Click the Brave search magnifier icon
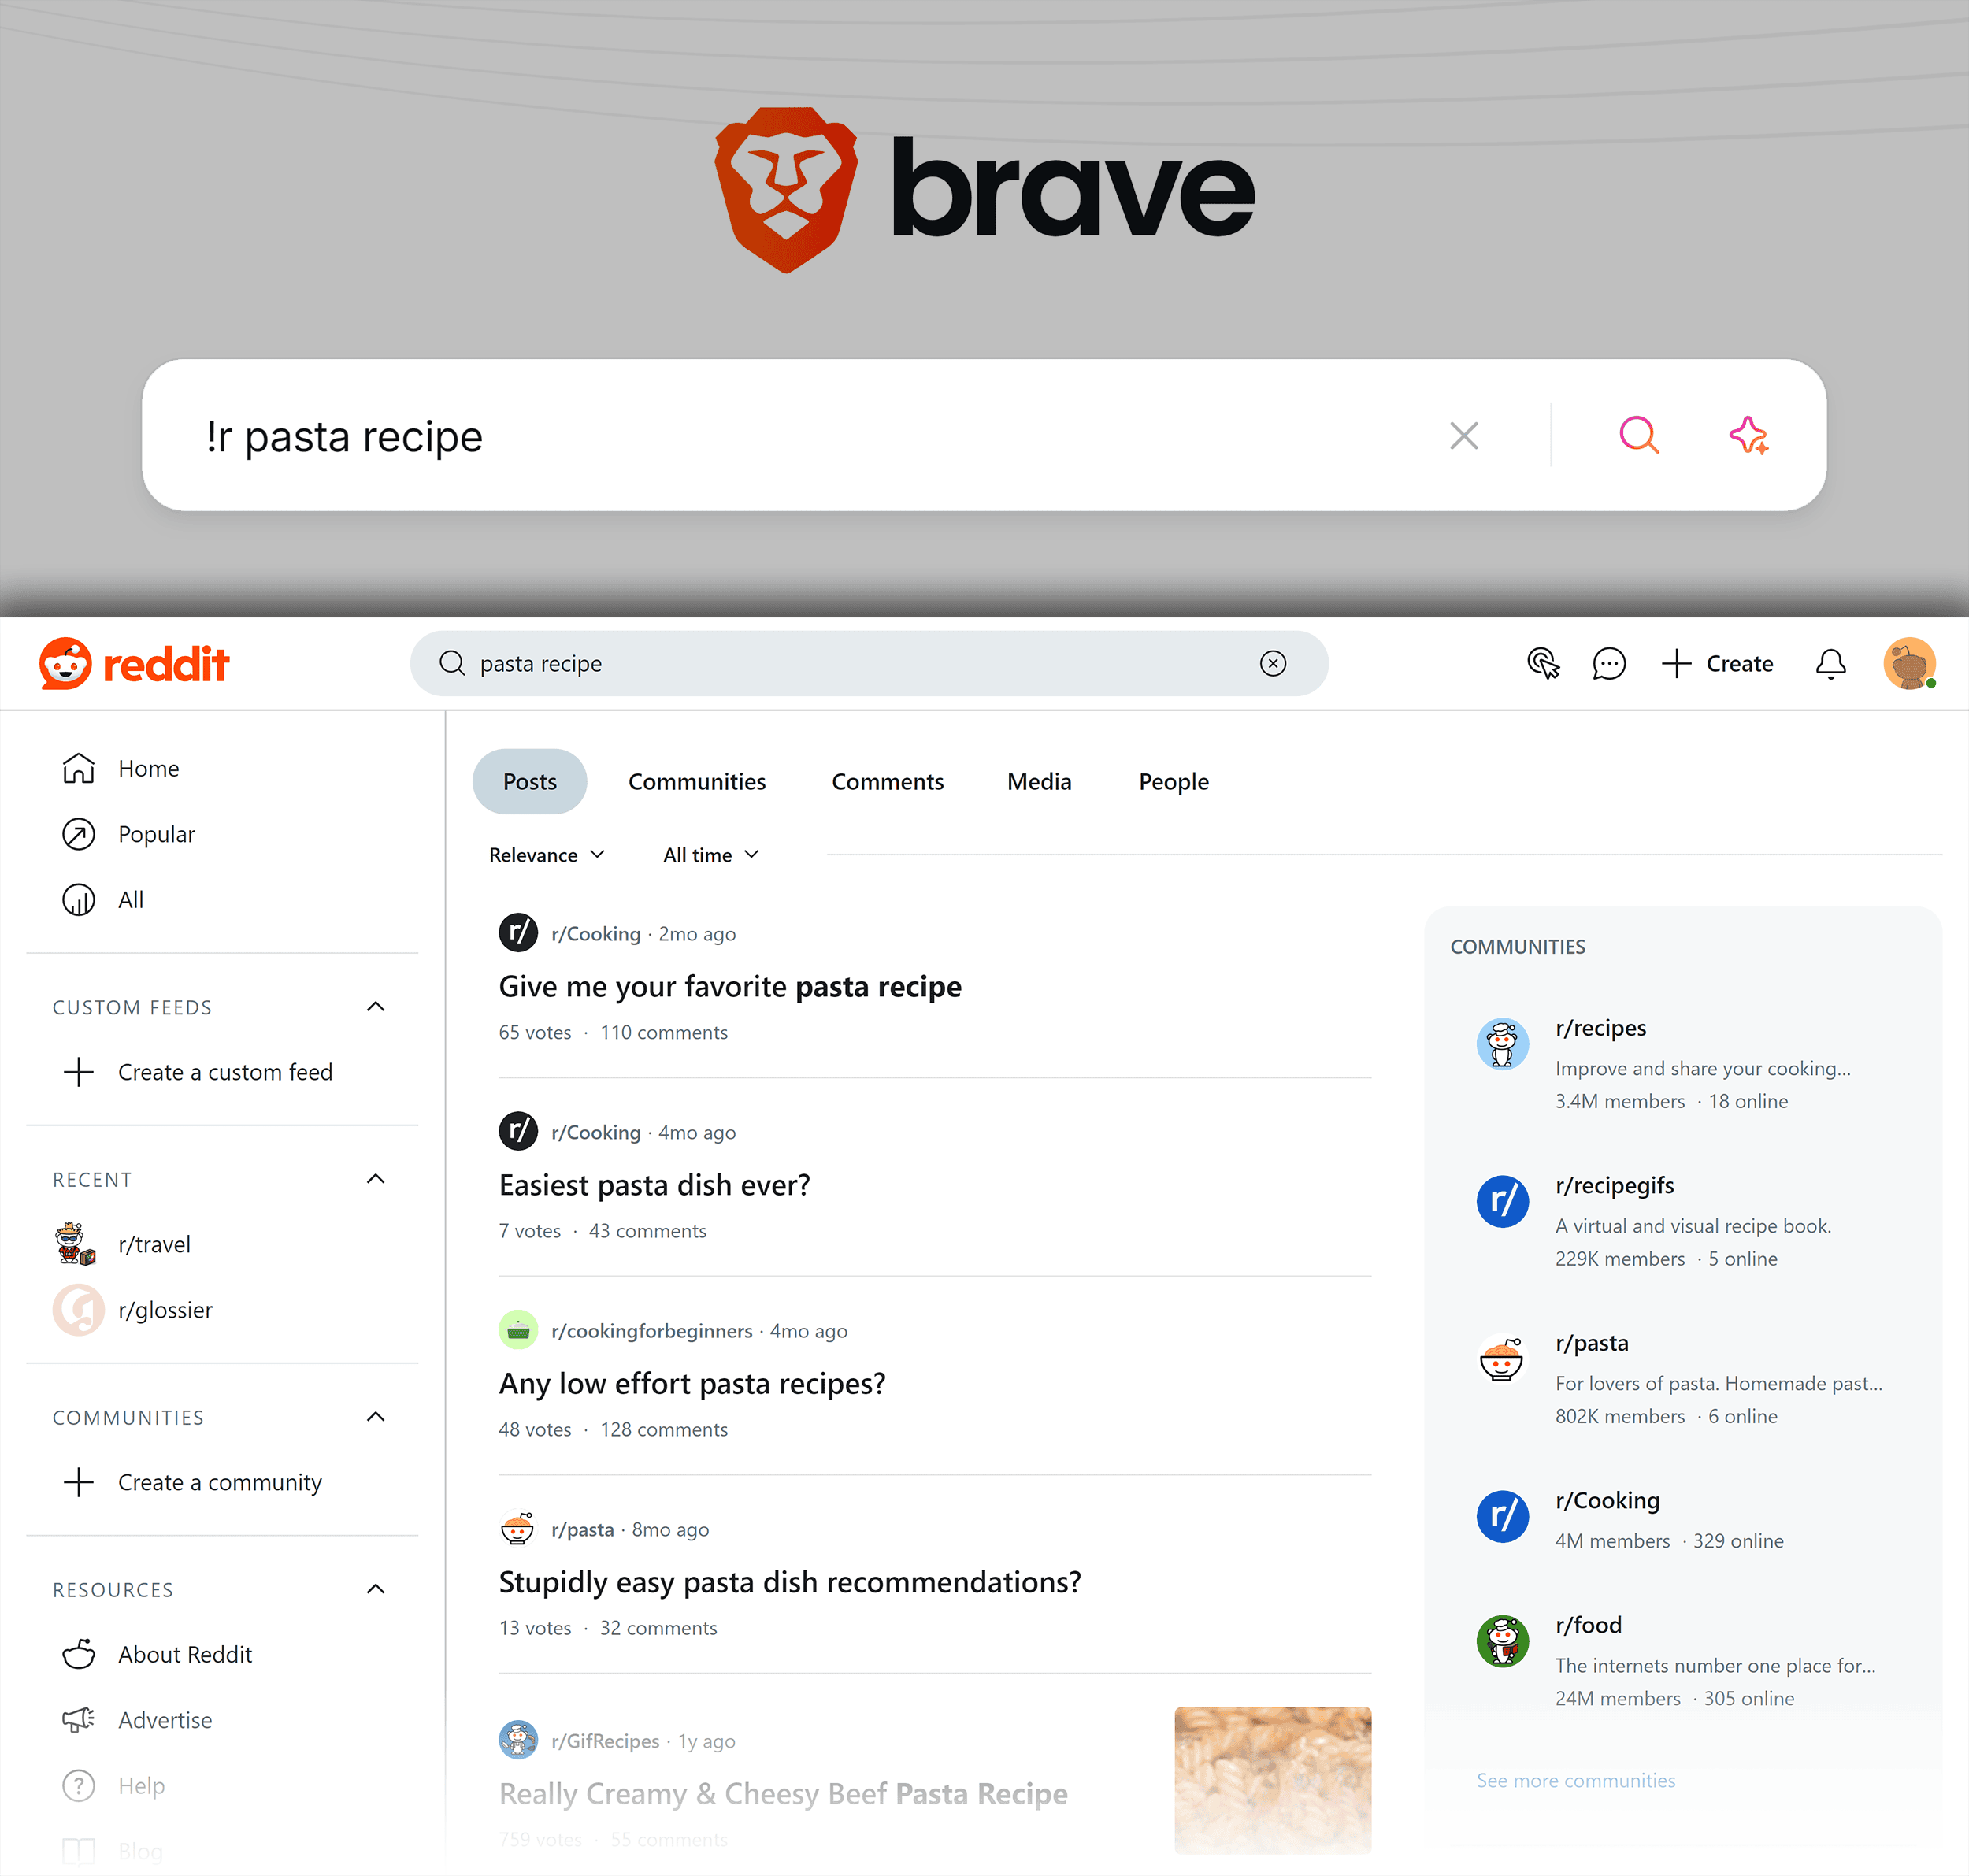The height and width of the screenshot is (1876, 1969). [x=1638, y=436]
